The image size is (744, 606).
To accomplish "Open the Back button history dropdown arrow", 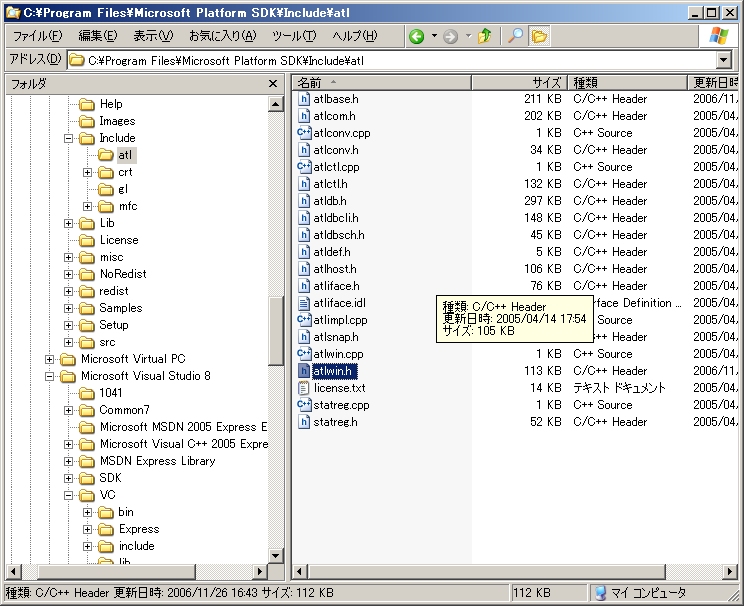I will 434,36.
